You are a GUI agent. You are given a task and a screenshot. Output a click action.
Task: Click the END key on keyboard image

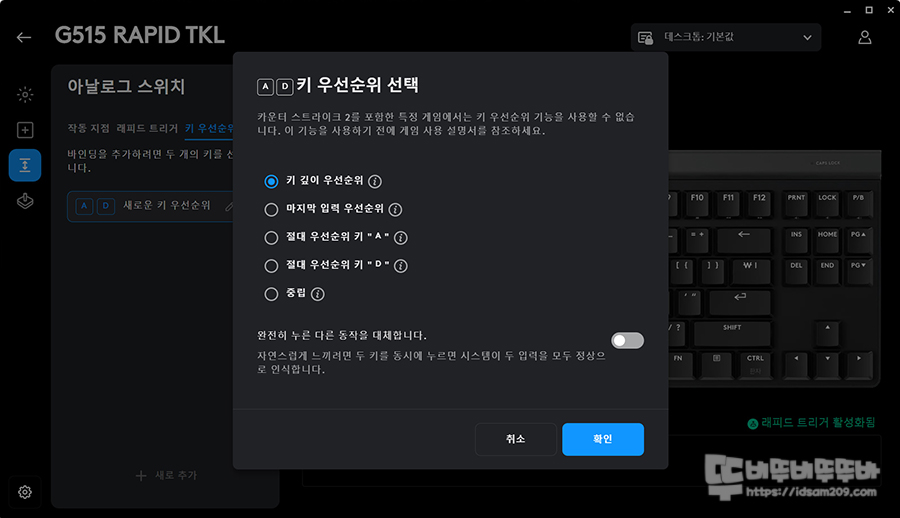point(827,272)
